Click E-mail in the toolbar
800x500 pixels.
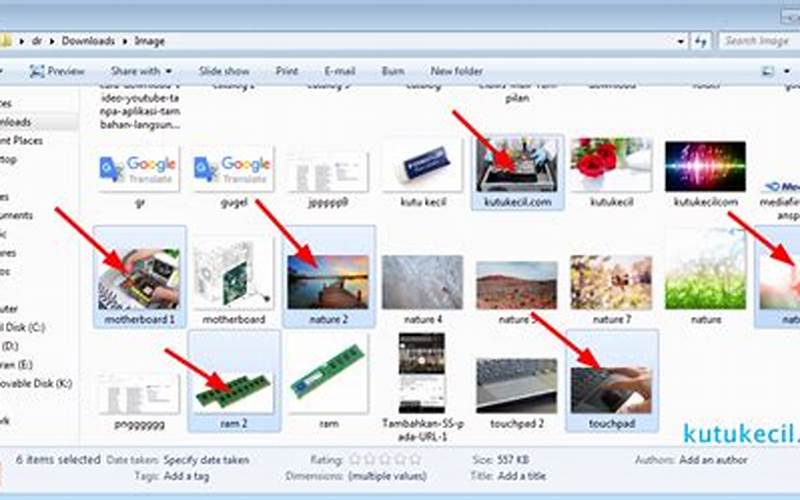339,71
